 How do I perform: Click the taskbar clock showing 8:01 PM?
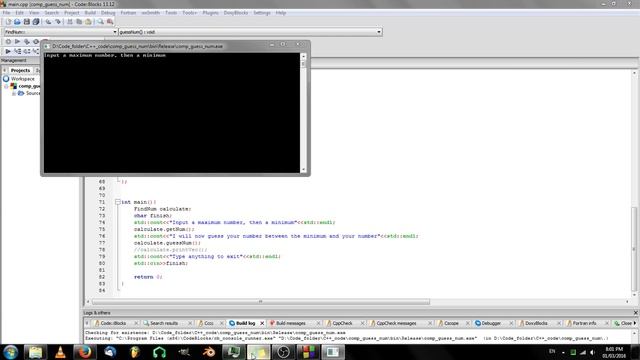click(x=614, y=352)
